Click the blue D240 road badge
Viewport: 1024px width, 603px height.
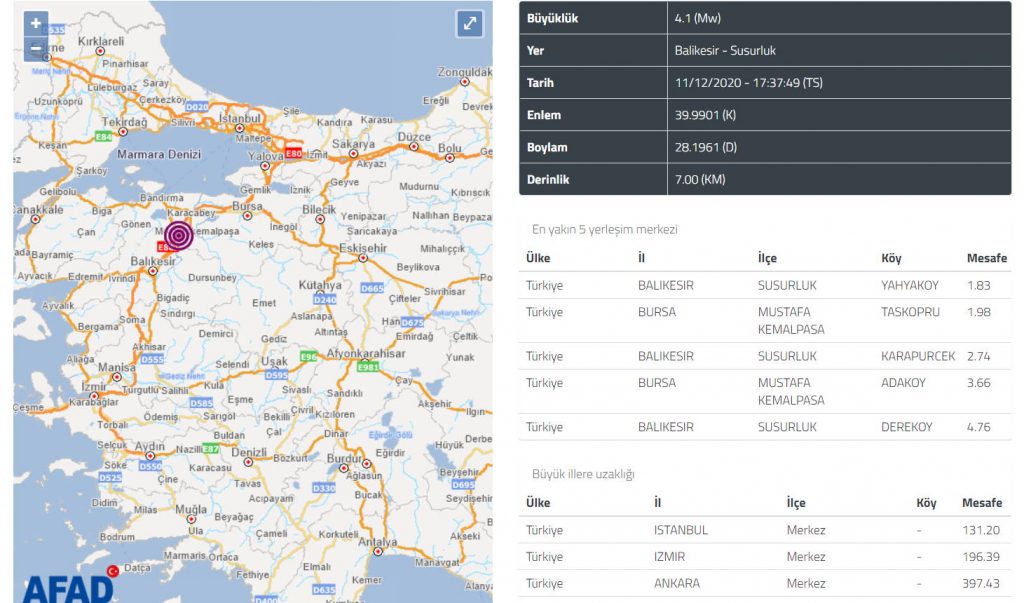[325, 300]
